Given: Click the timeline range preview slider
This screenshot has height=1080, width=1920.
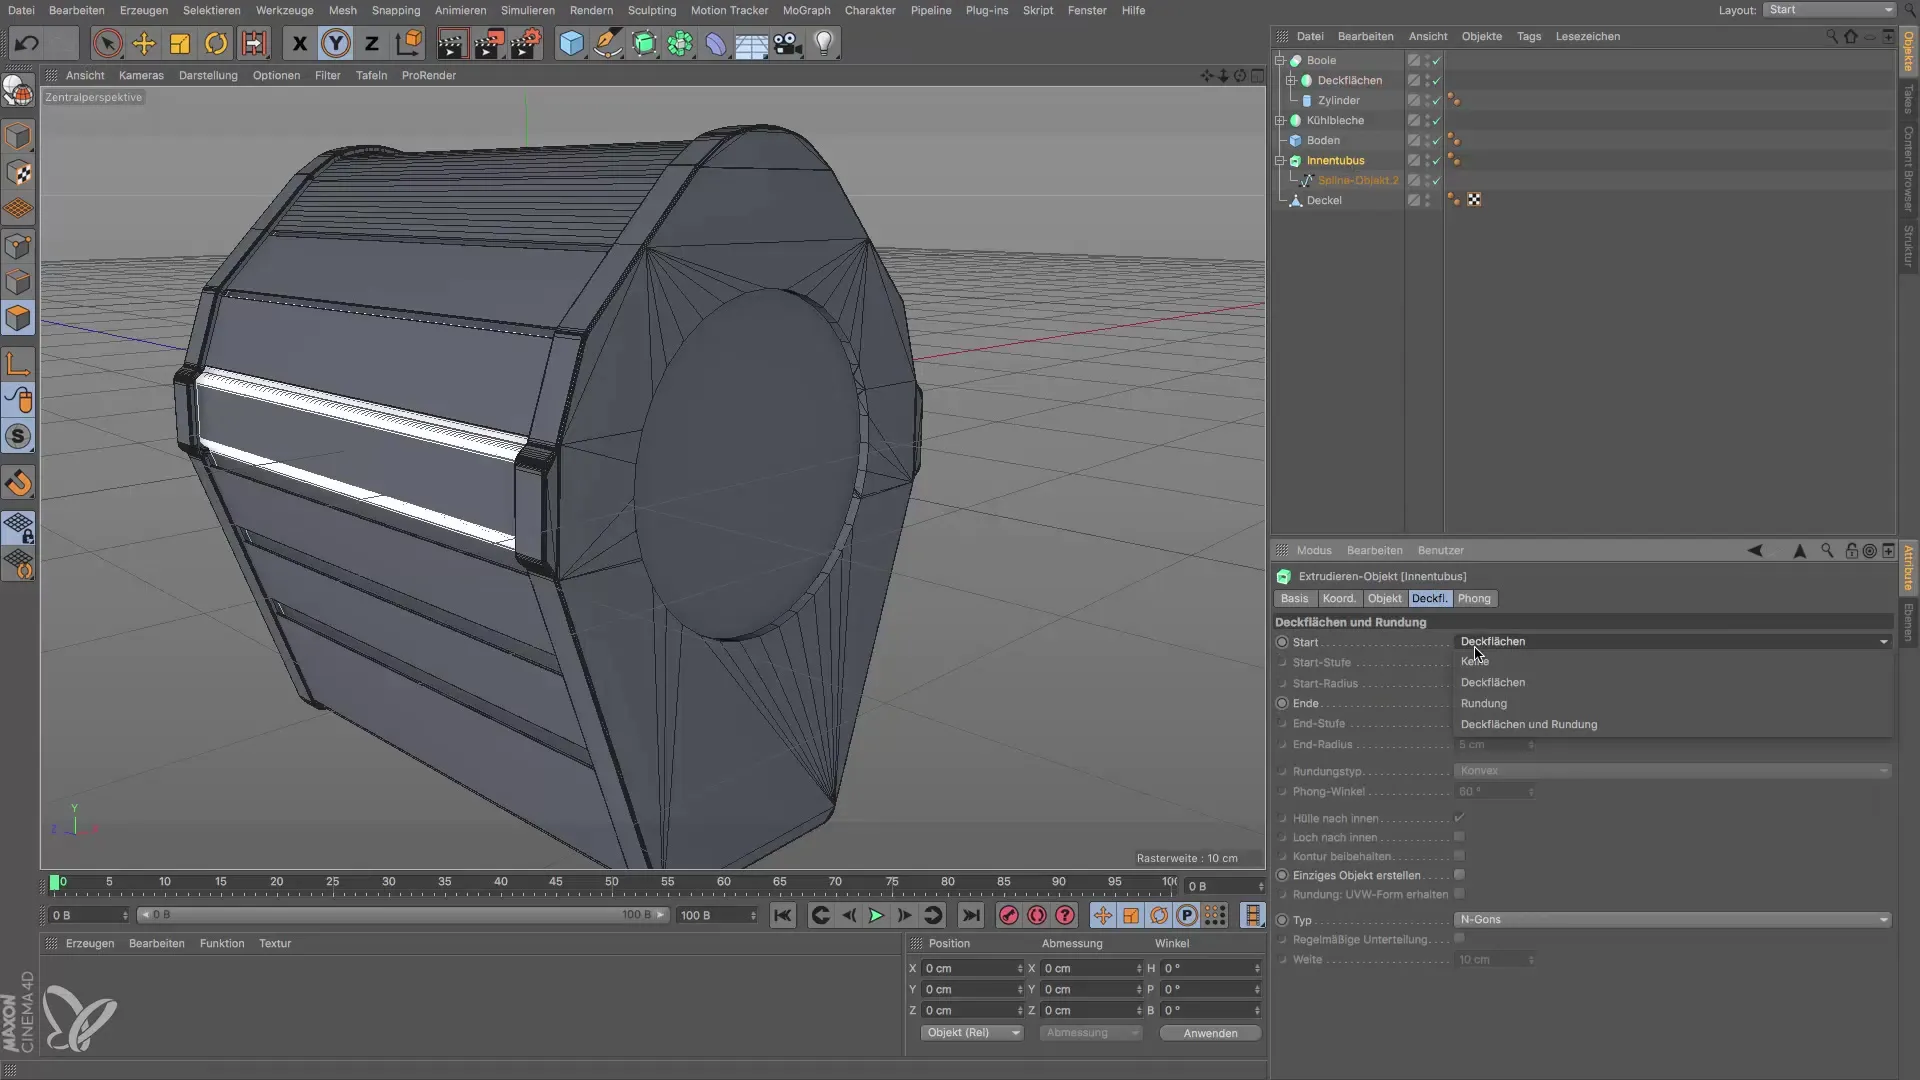Looking at the screenshot, I should pyautogui.click(x=401, y=915).
